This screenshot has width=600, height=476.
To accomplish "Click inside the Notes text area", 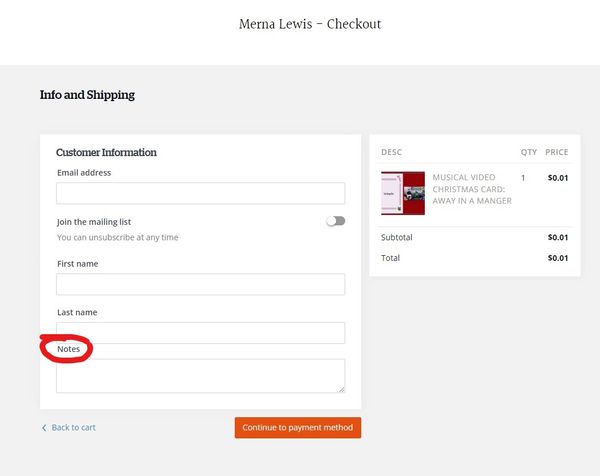I will coord(200,375).
